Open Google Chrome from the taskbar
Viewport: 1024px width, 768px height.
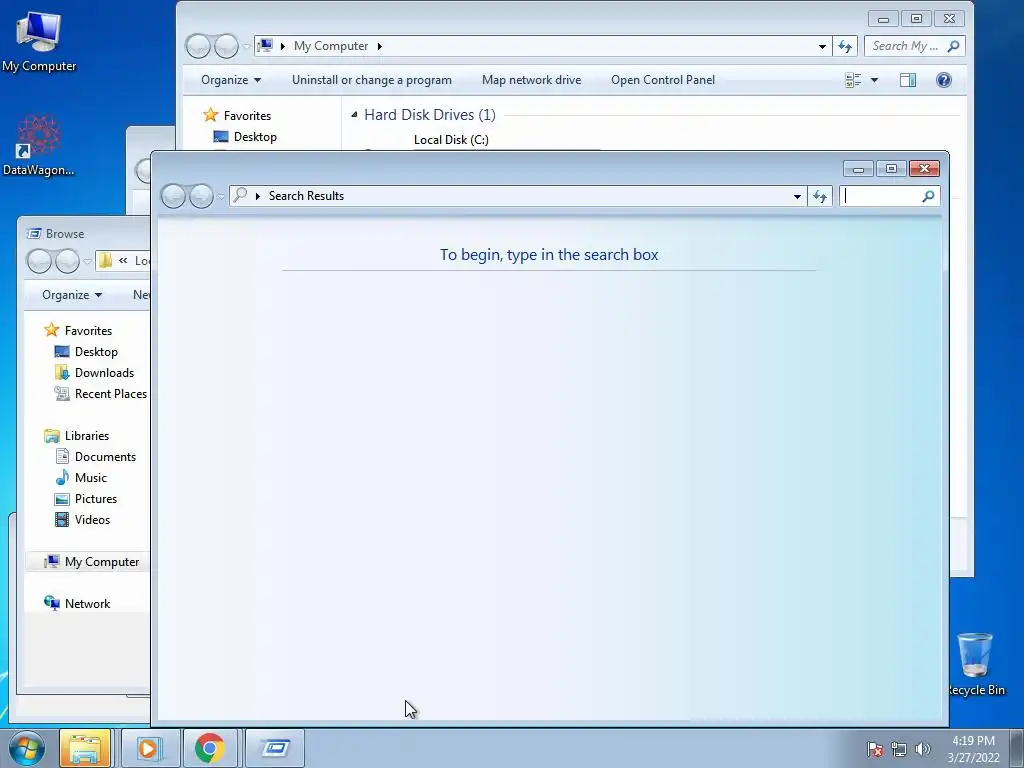(210, 748)
